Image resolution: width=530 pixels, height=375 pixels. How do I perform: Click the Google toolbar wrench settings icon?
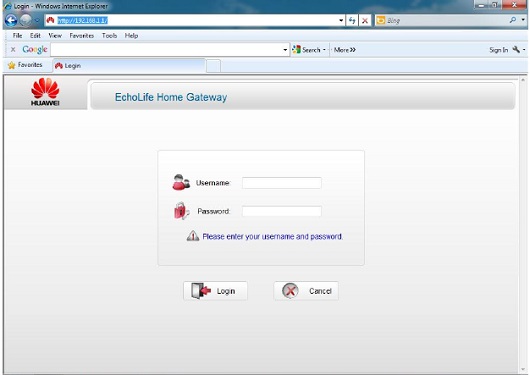point(516,50)
